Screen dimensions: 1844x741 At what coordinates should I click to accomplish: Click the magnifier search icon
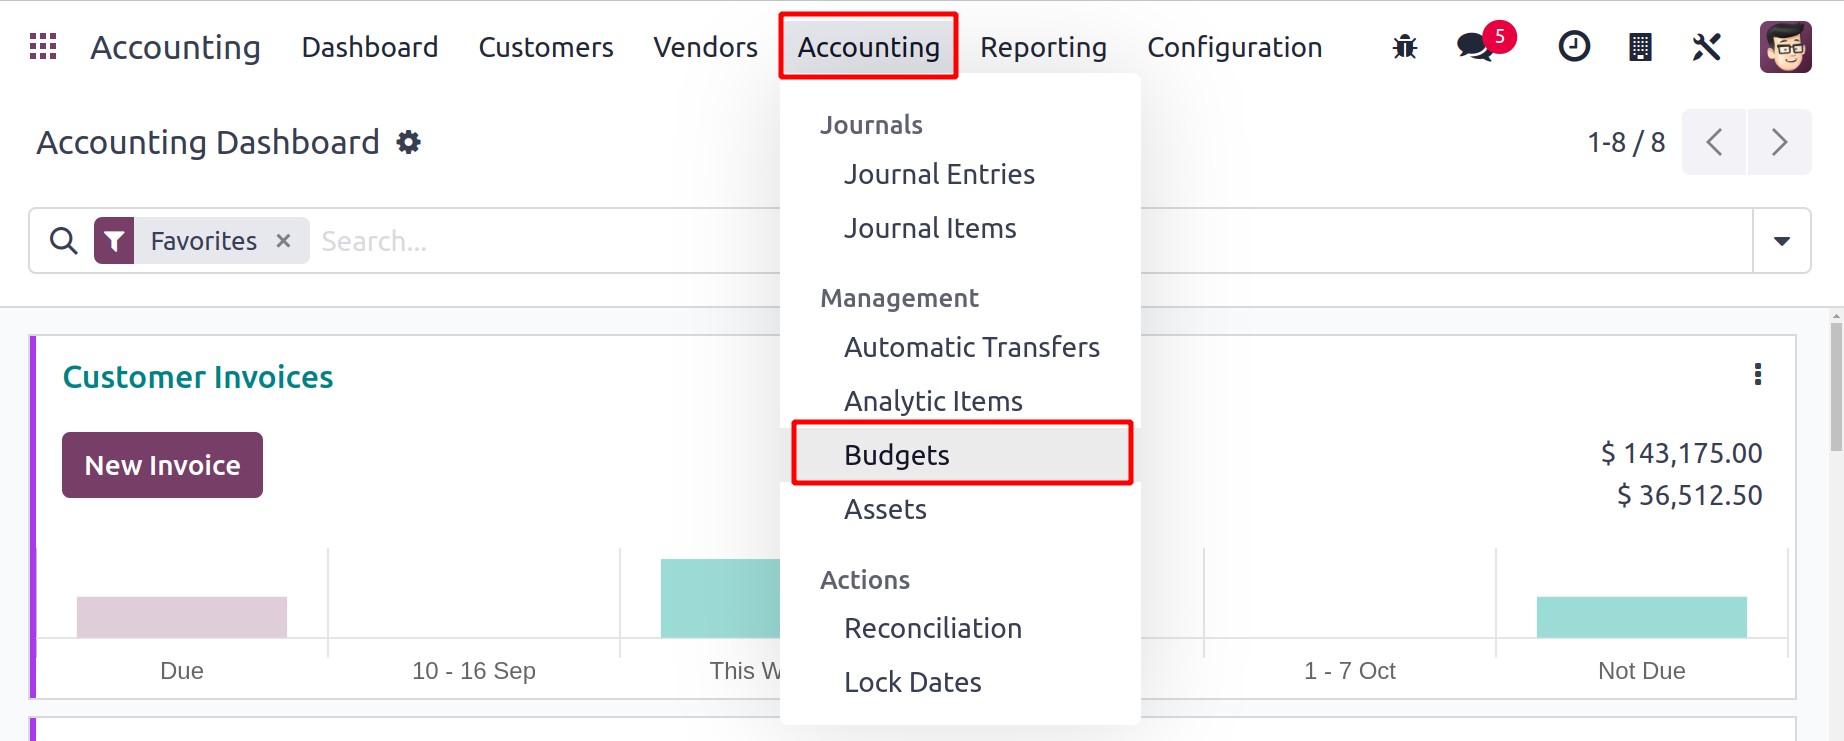(x=64, y=241)
